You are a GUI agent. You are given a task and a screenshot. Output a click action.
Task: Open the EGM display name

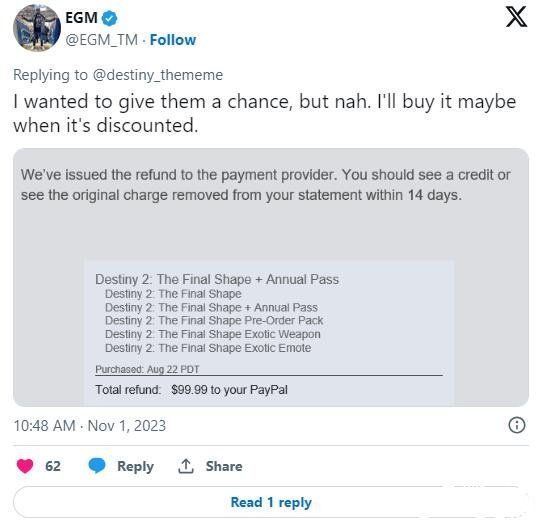(81, 18)
